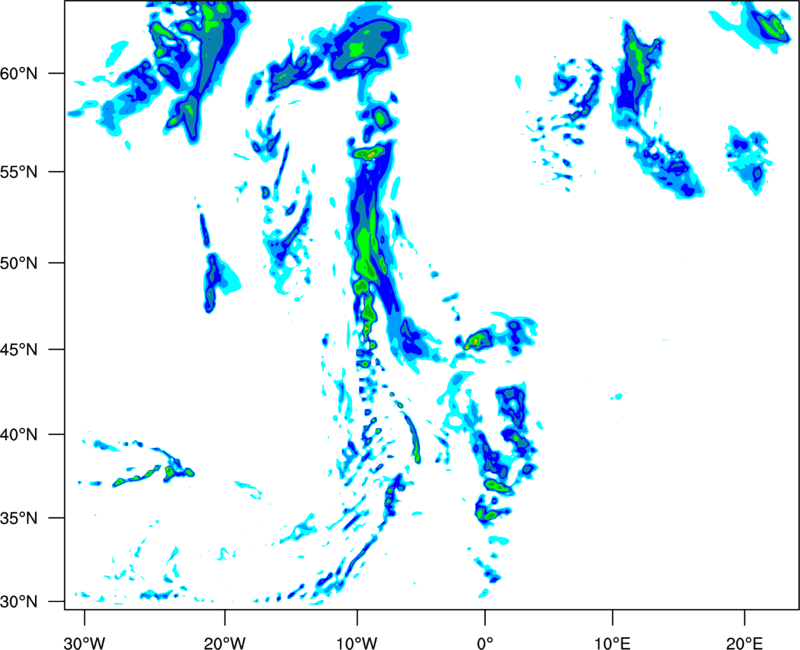800x650 pixels.
Task: Click the 40°N latitude label
Action: (19, 434)
